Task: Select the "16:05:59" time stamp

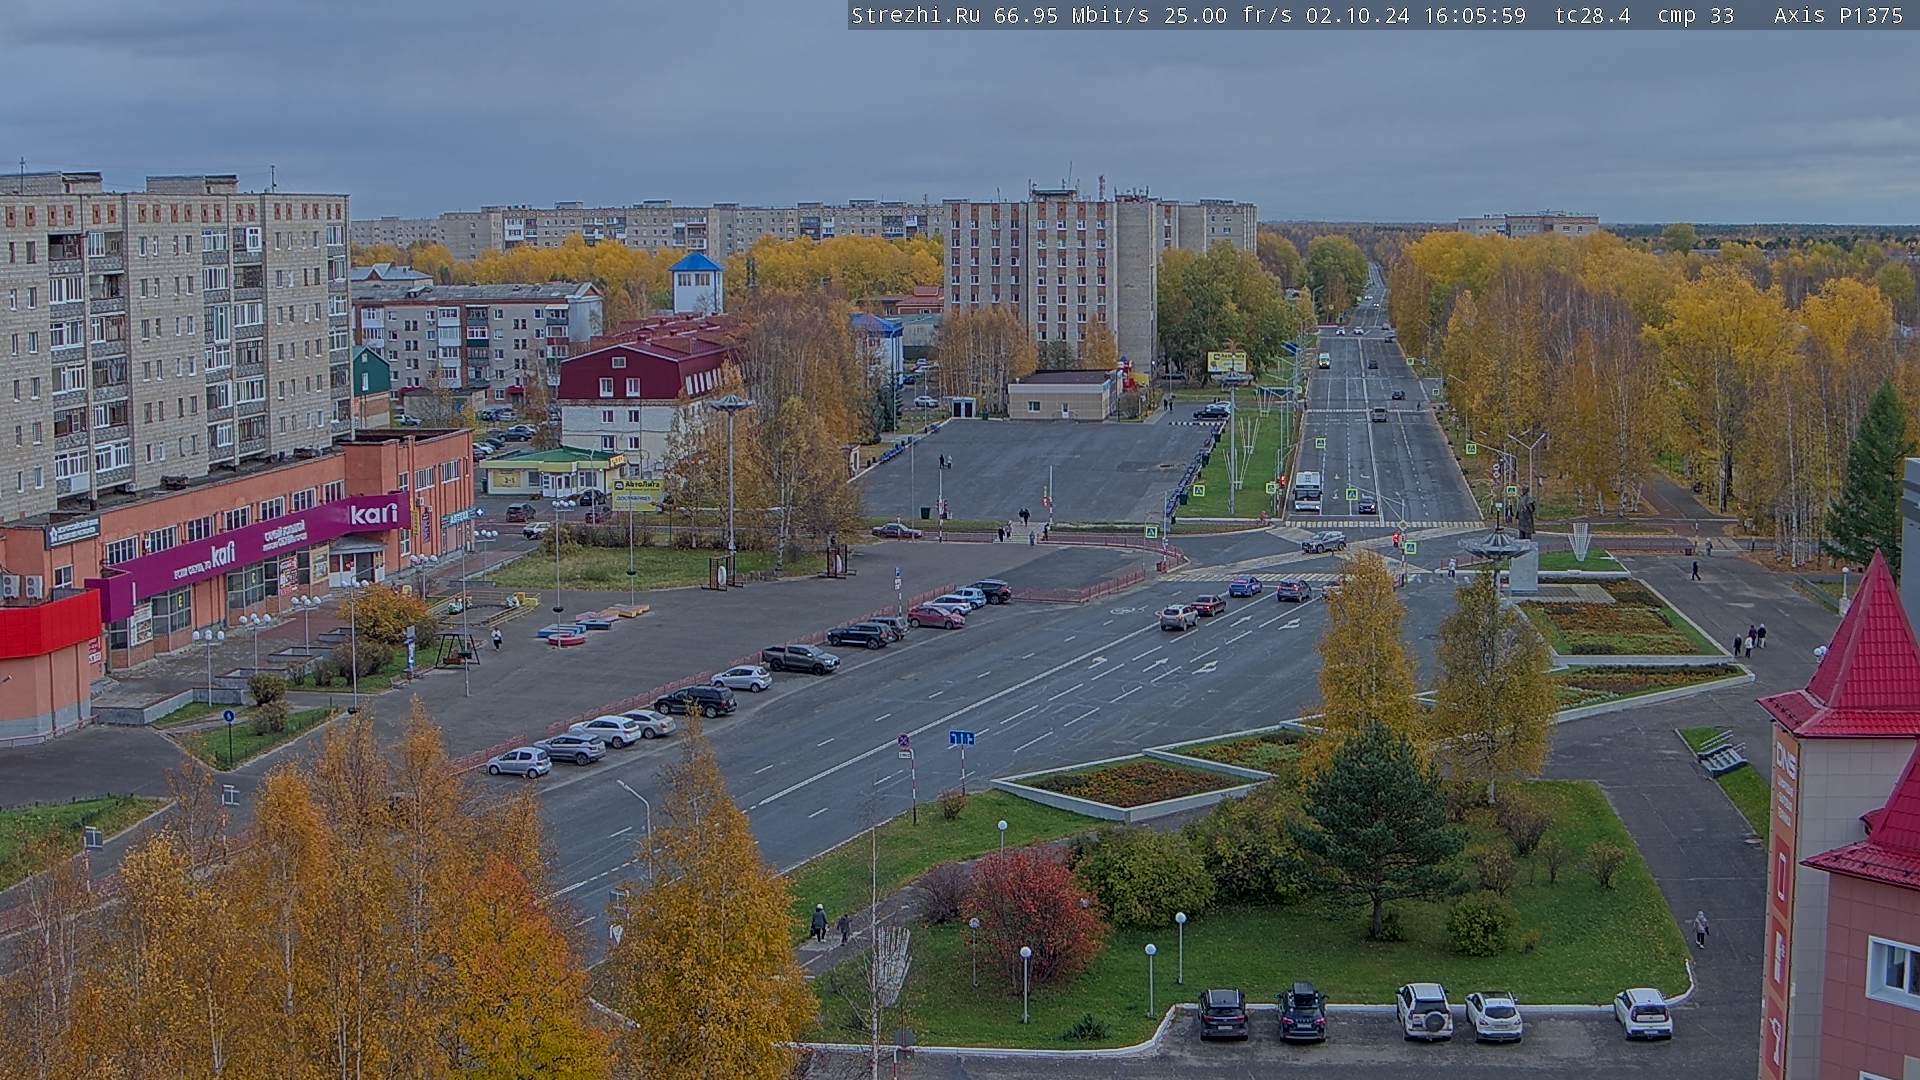Action: coord(1475,15)
